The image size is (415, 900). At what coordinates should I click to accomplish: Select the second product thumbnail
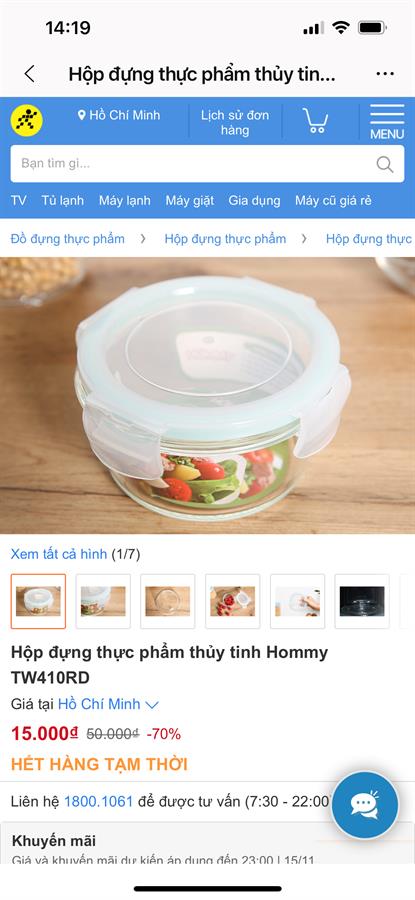pos(103,601)
